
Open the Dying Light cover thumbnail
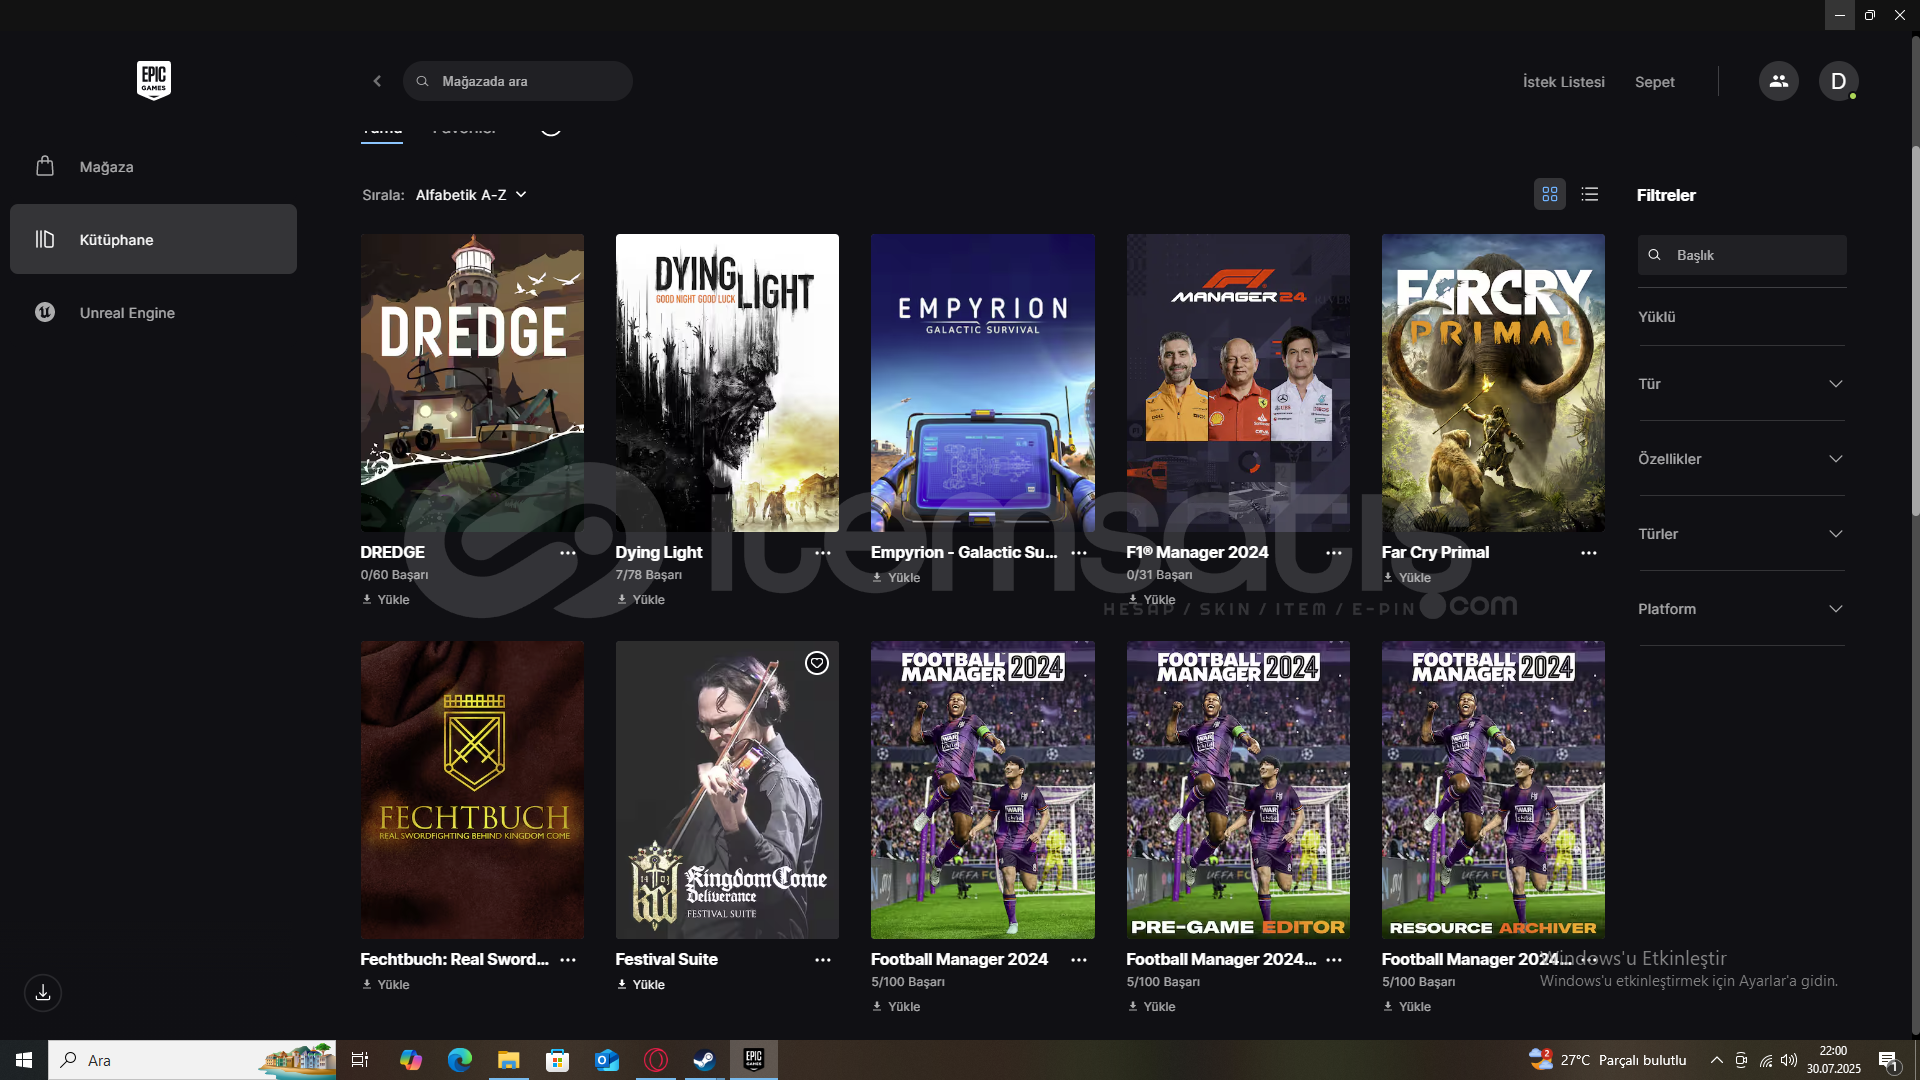tap(727, 383)
